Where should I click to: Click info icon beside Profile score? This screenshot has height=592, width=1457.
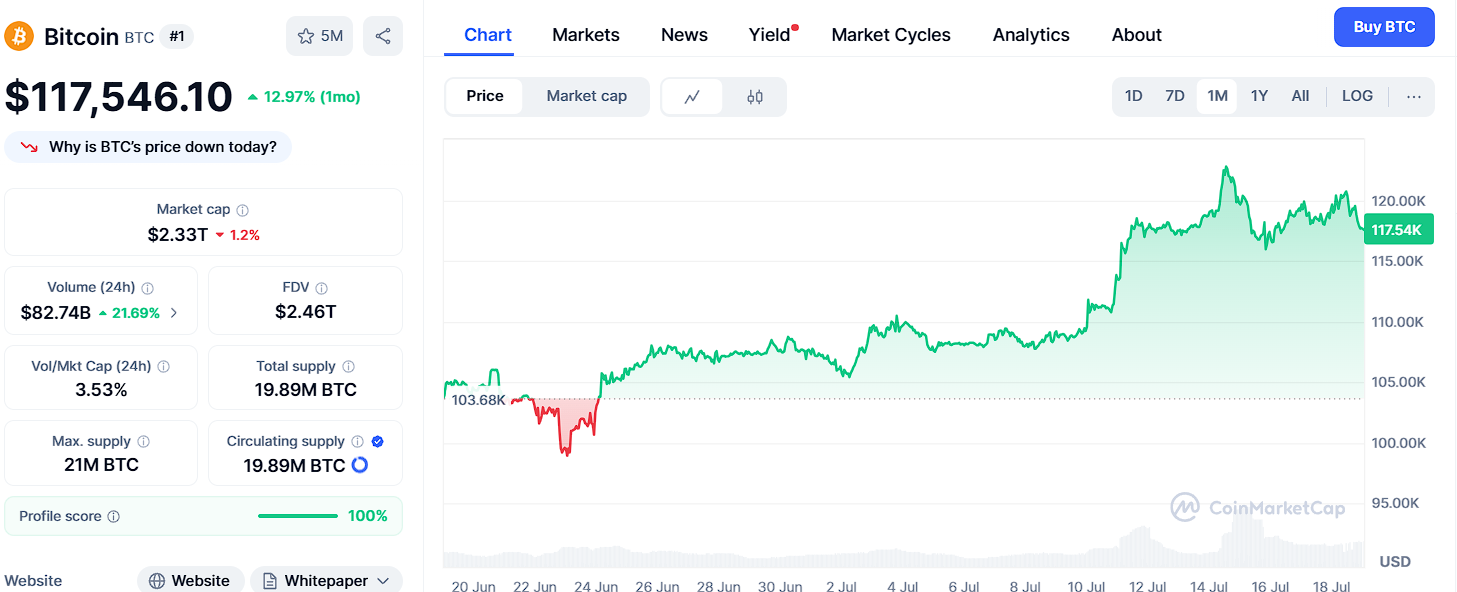[113, 517]
